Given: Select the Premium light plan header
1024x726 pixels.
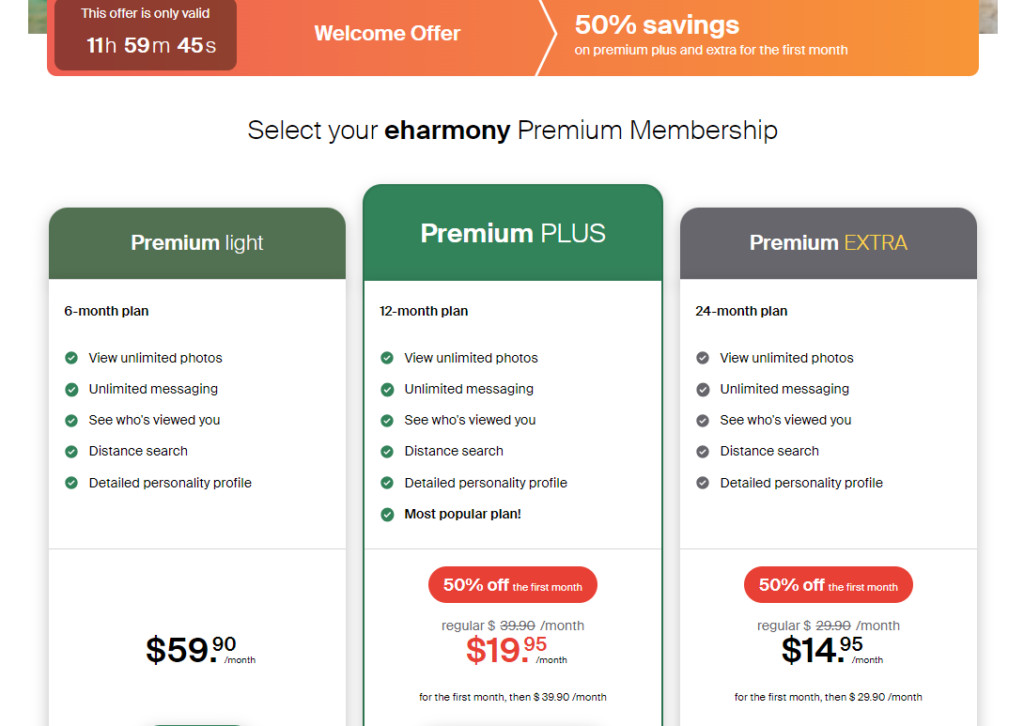Looking at the screenshot, I should (x=196, y=242).
